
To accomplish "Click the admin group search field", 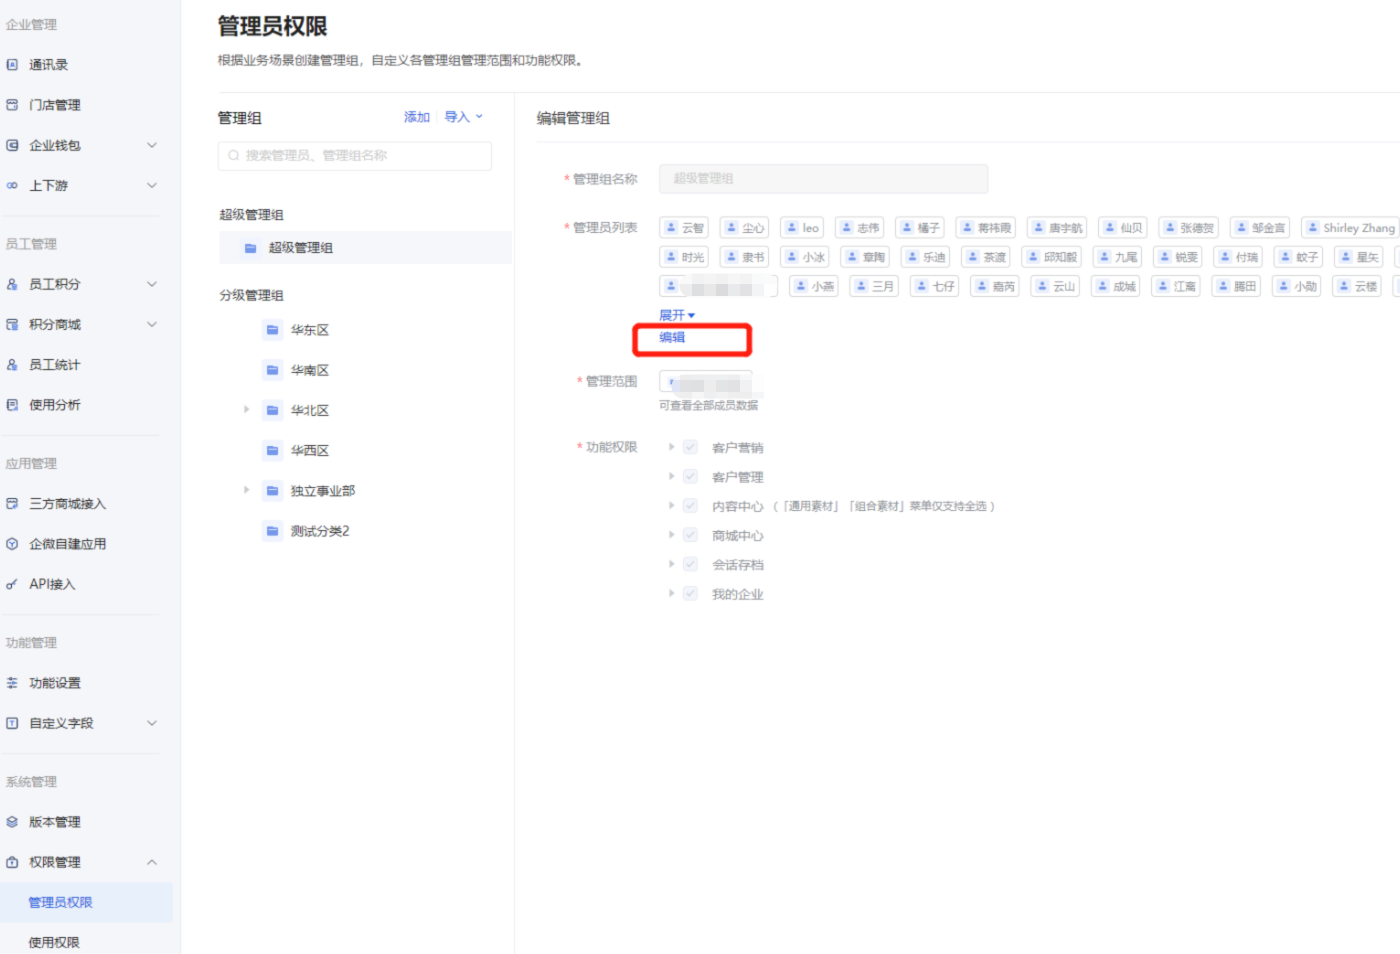I will click(355, 156).
